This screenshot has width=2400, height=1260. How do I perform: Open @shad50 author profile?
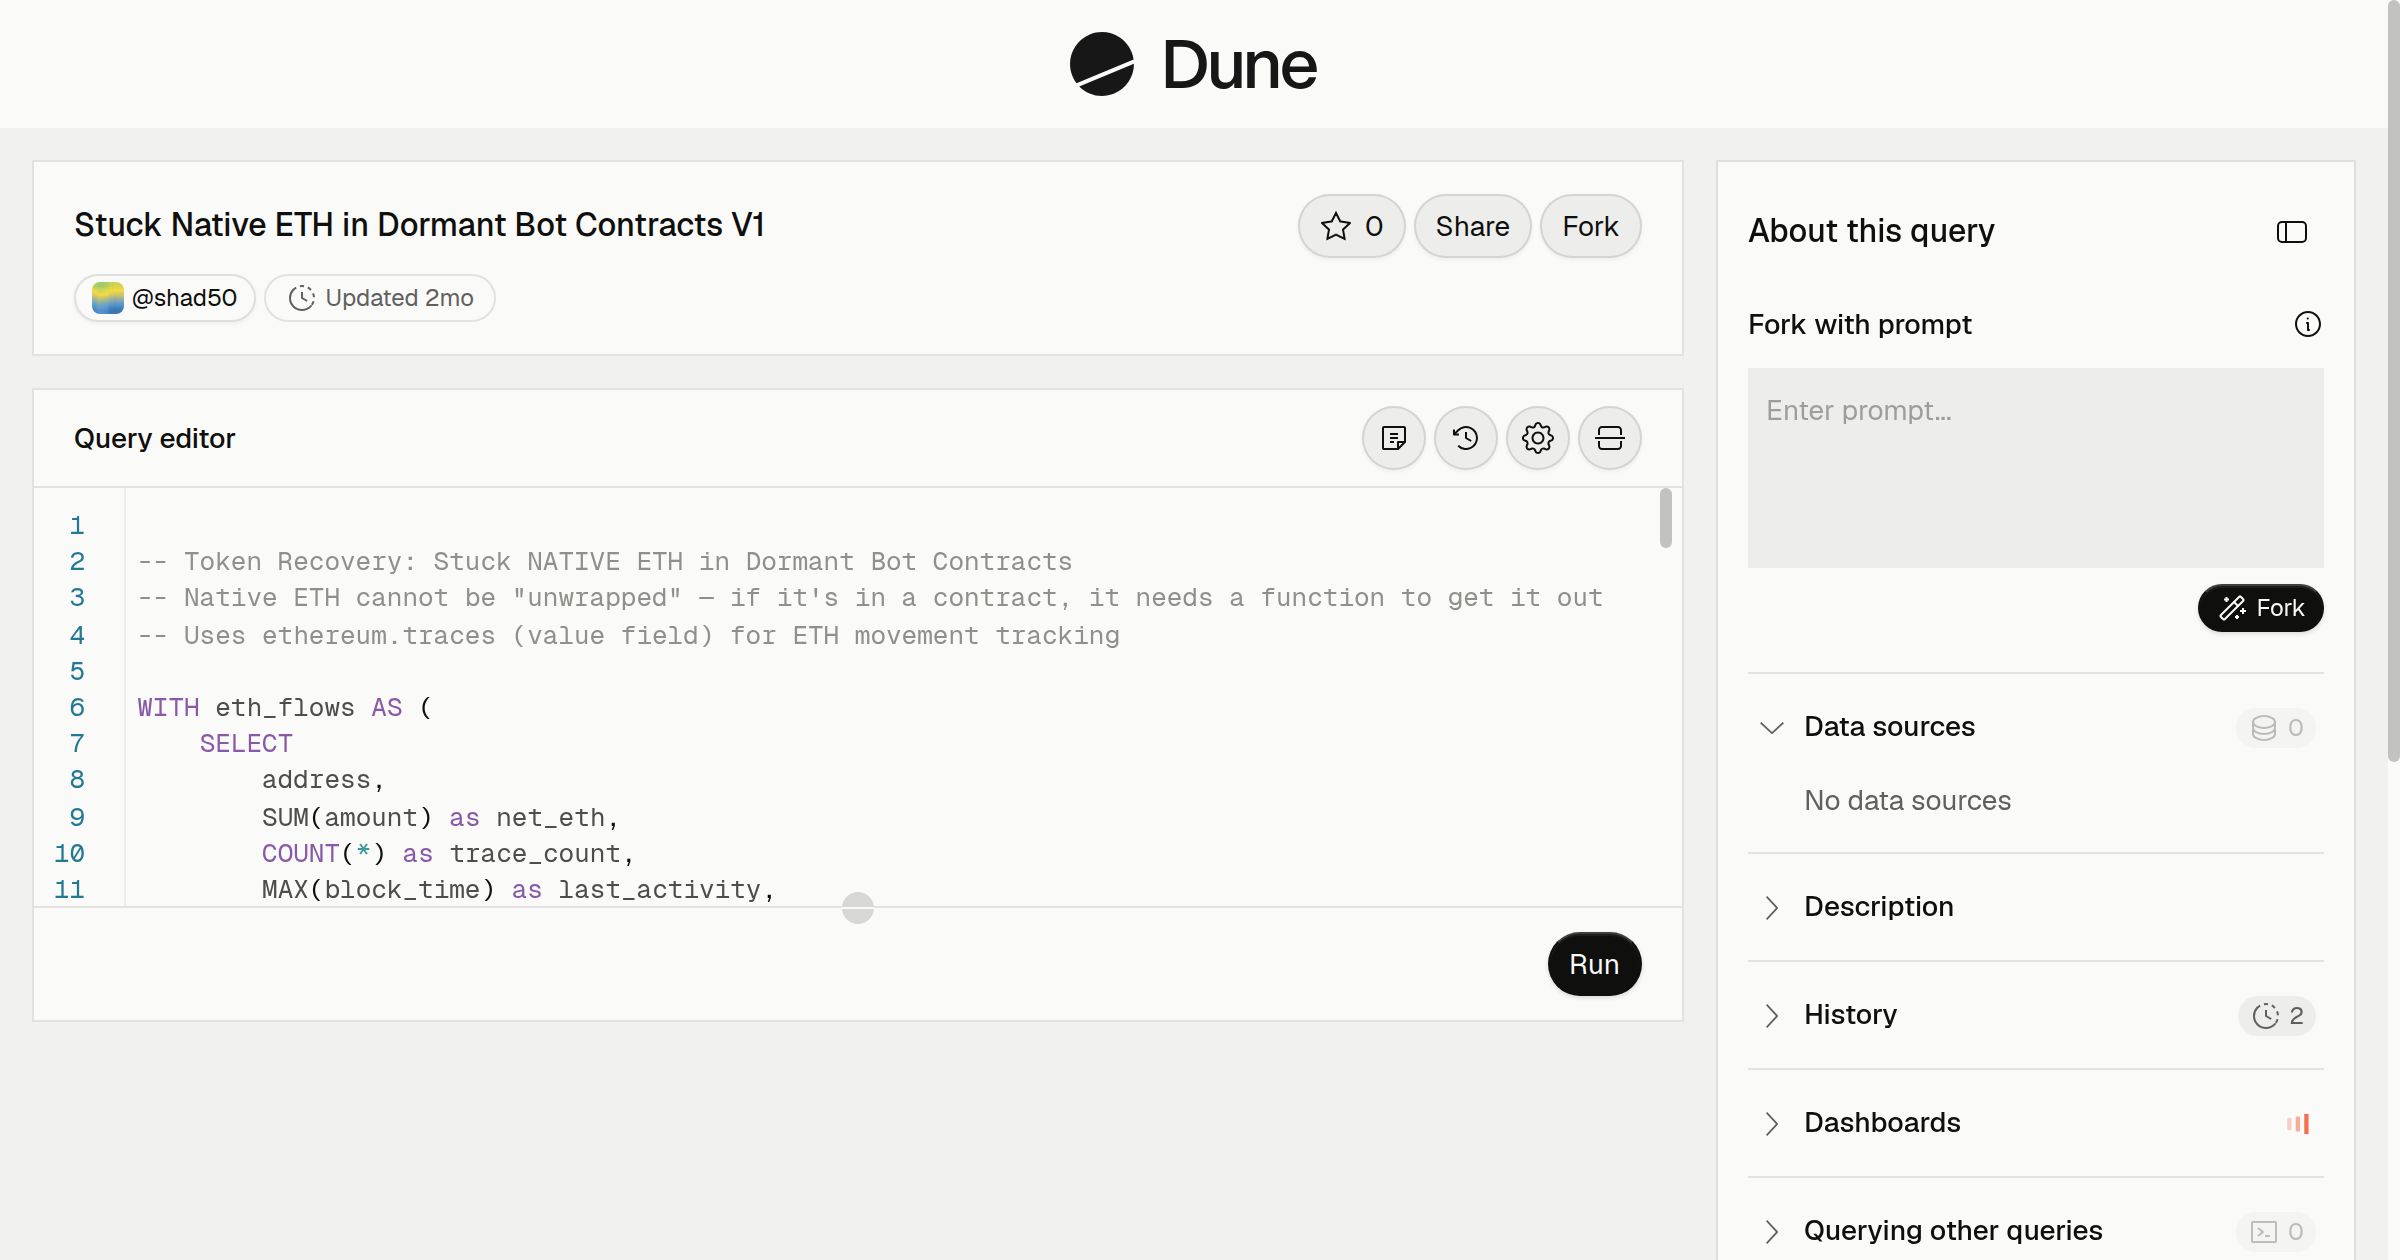(x=165, y=298)
